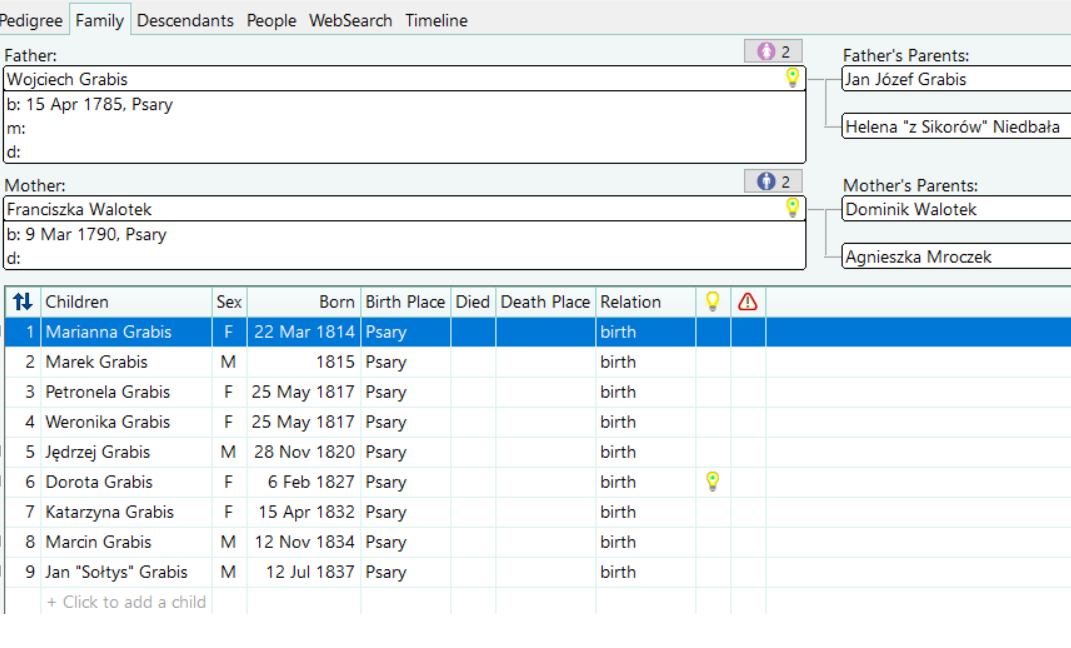Click the lightbulb hint in Dorota Grabis row
This screenshot has width=1071, height=648.
pyautogui.click(x=712, y=482)
